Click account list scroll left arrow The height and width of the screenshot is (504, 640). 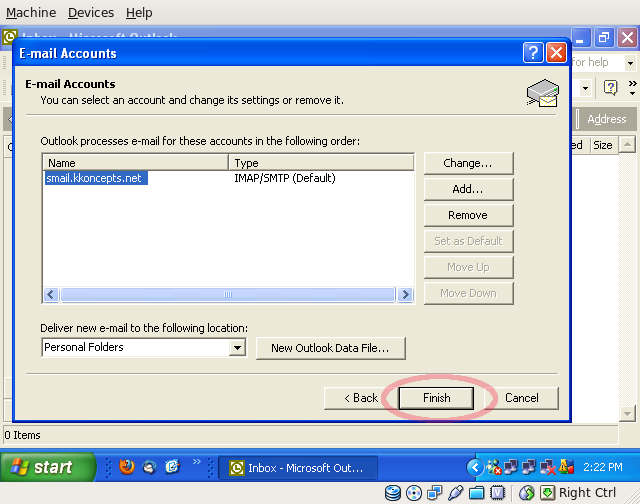51,294
